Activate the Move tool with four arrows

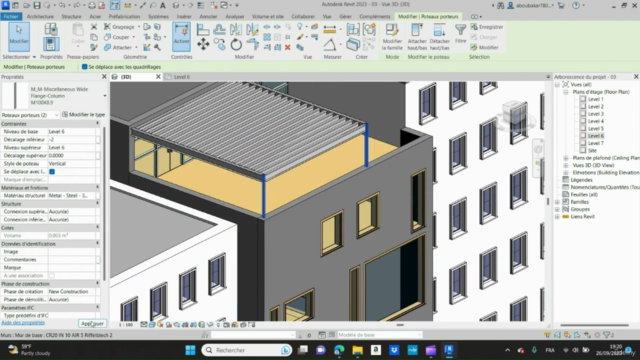[x=203, y=44]
